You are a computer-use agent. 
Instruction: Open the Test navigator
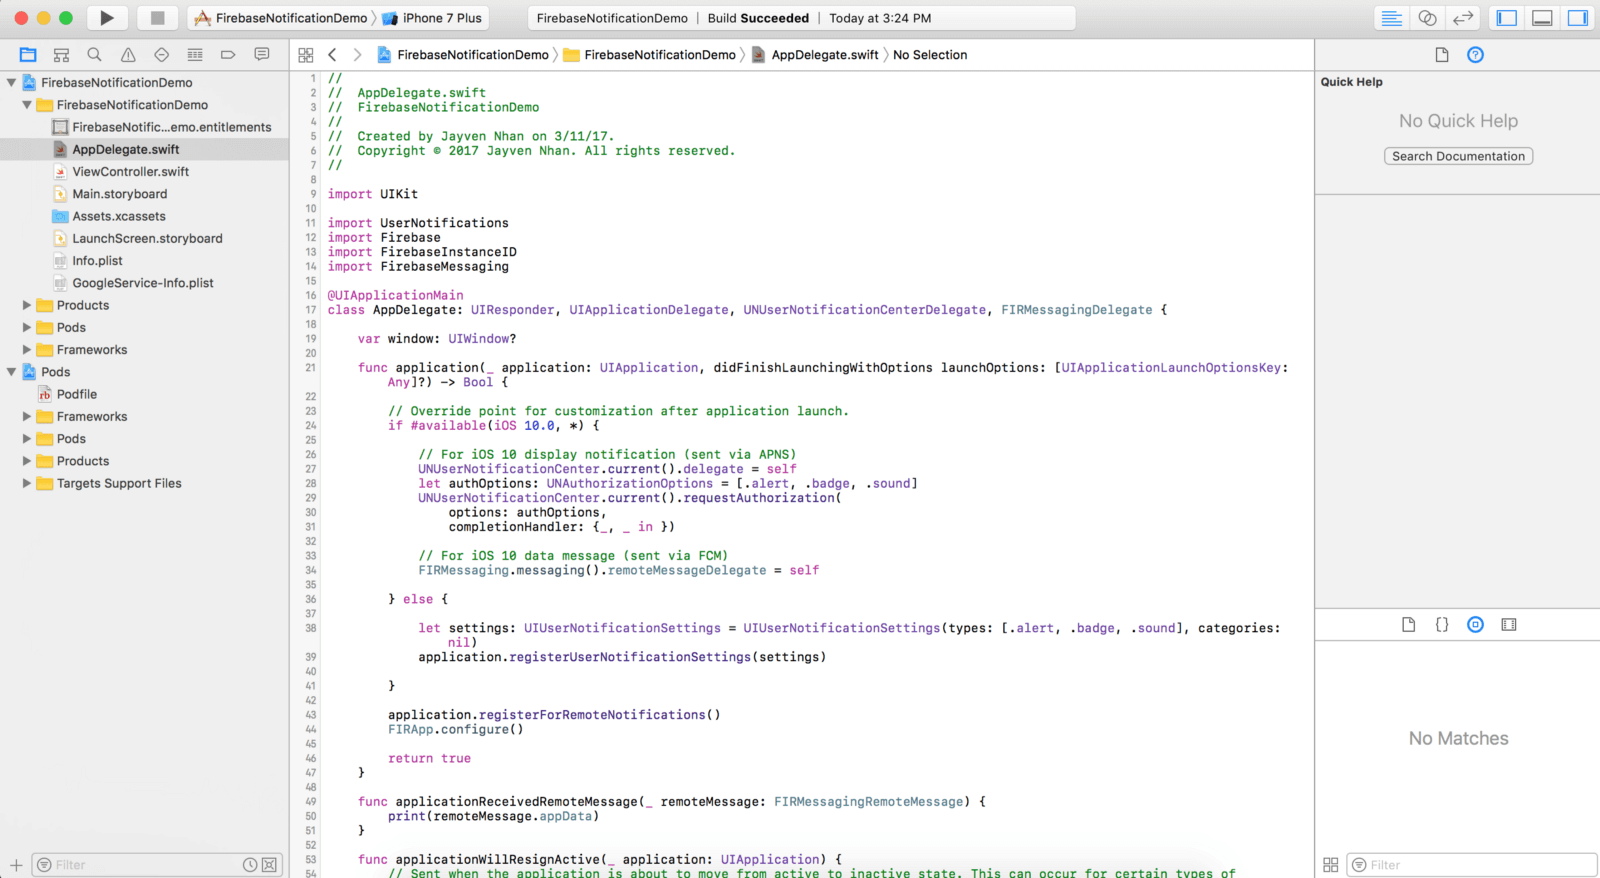161,55
